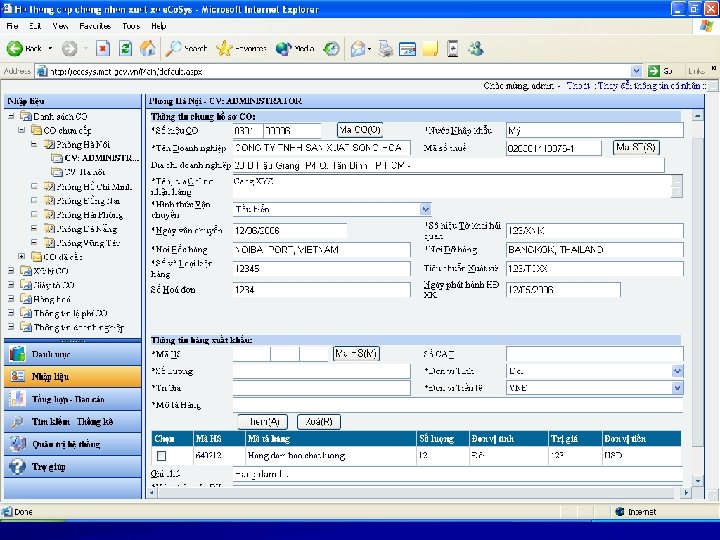Click the Thêm(A) add button
The height and width of the screenshot is (540, 720).
tap(265, 421)
